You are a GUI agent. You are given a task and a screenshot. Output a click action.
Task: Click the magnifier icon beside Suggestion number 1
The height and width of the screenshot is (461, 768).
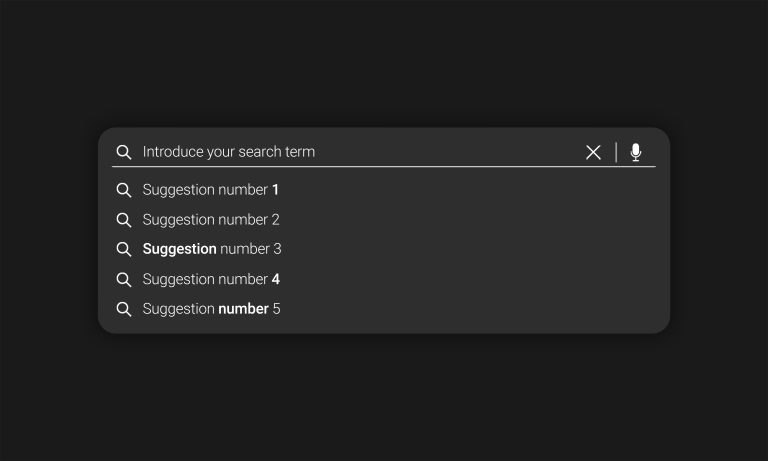tap(124, 190)
